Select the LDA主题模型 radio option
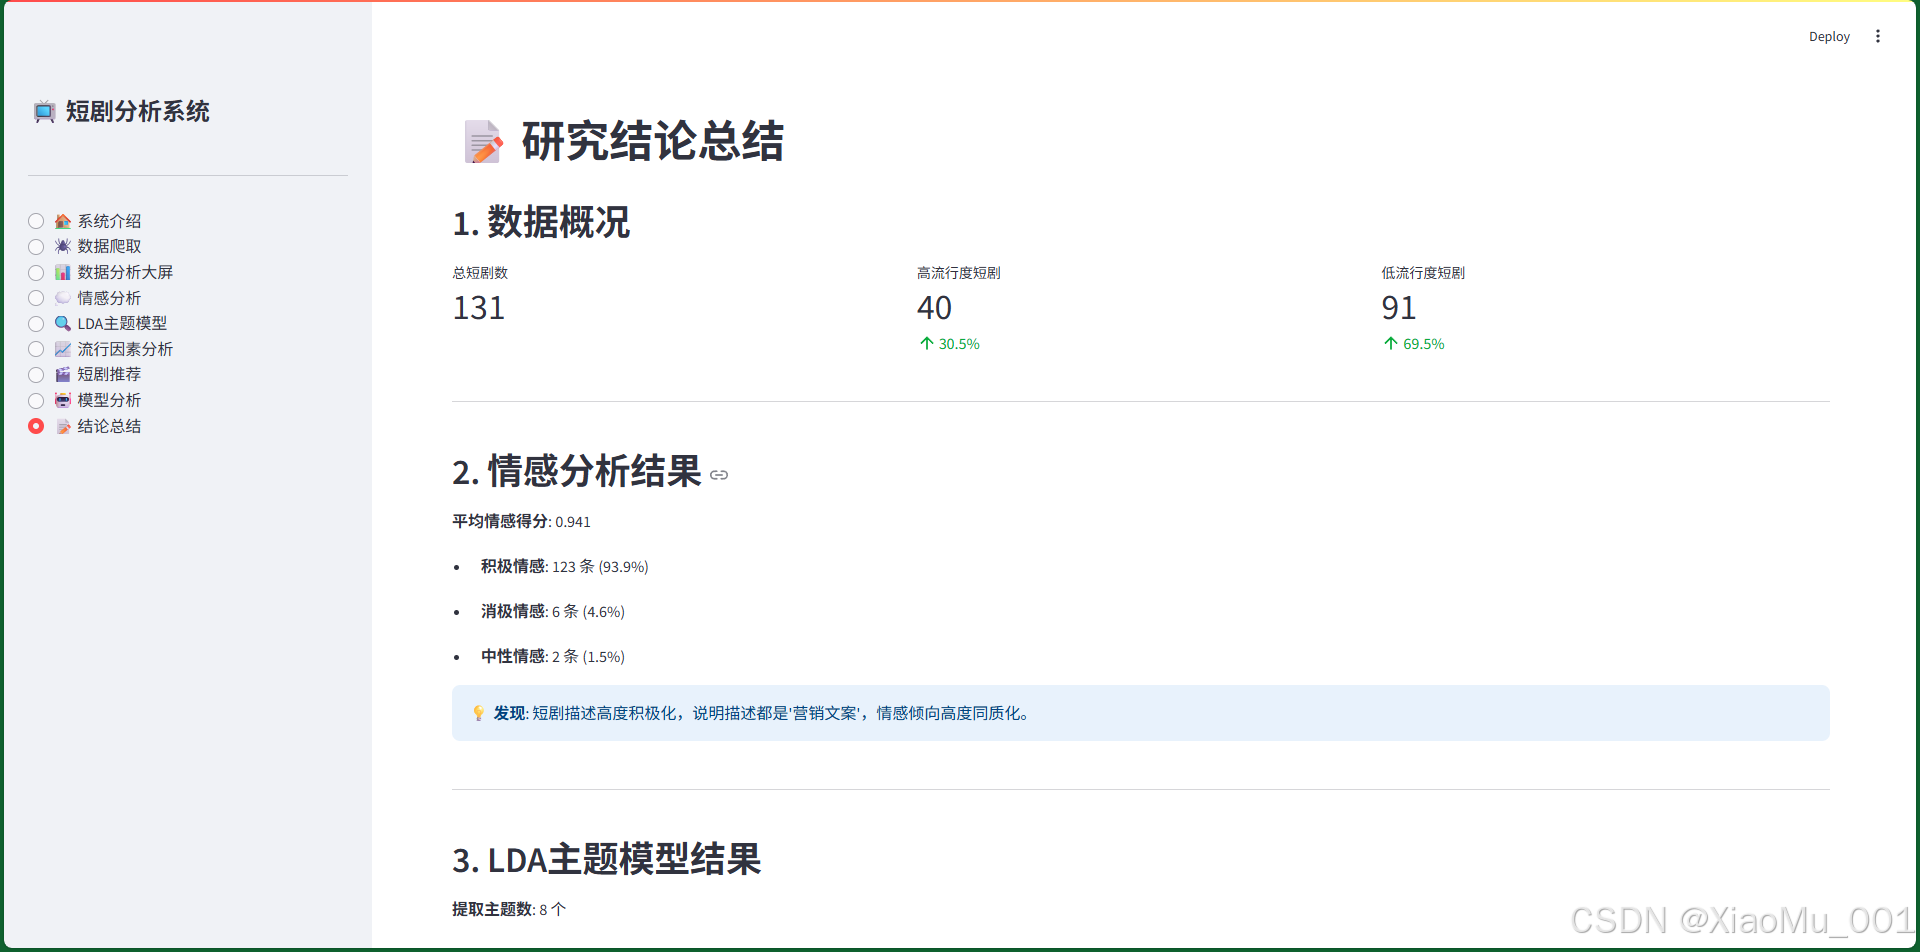The height and width of the screenshot is (952, 1920). (x=36, y=324)
